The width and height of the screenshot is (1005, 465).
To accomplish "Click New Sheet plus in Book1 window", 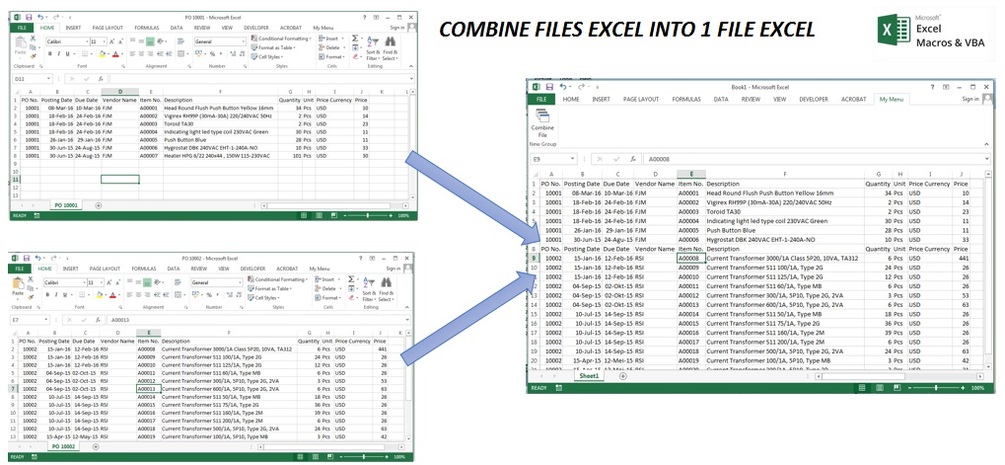I will [x=622, y=376].
